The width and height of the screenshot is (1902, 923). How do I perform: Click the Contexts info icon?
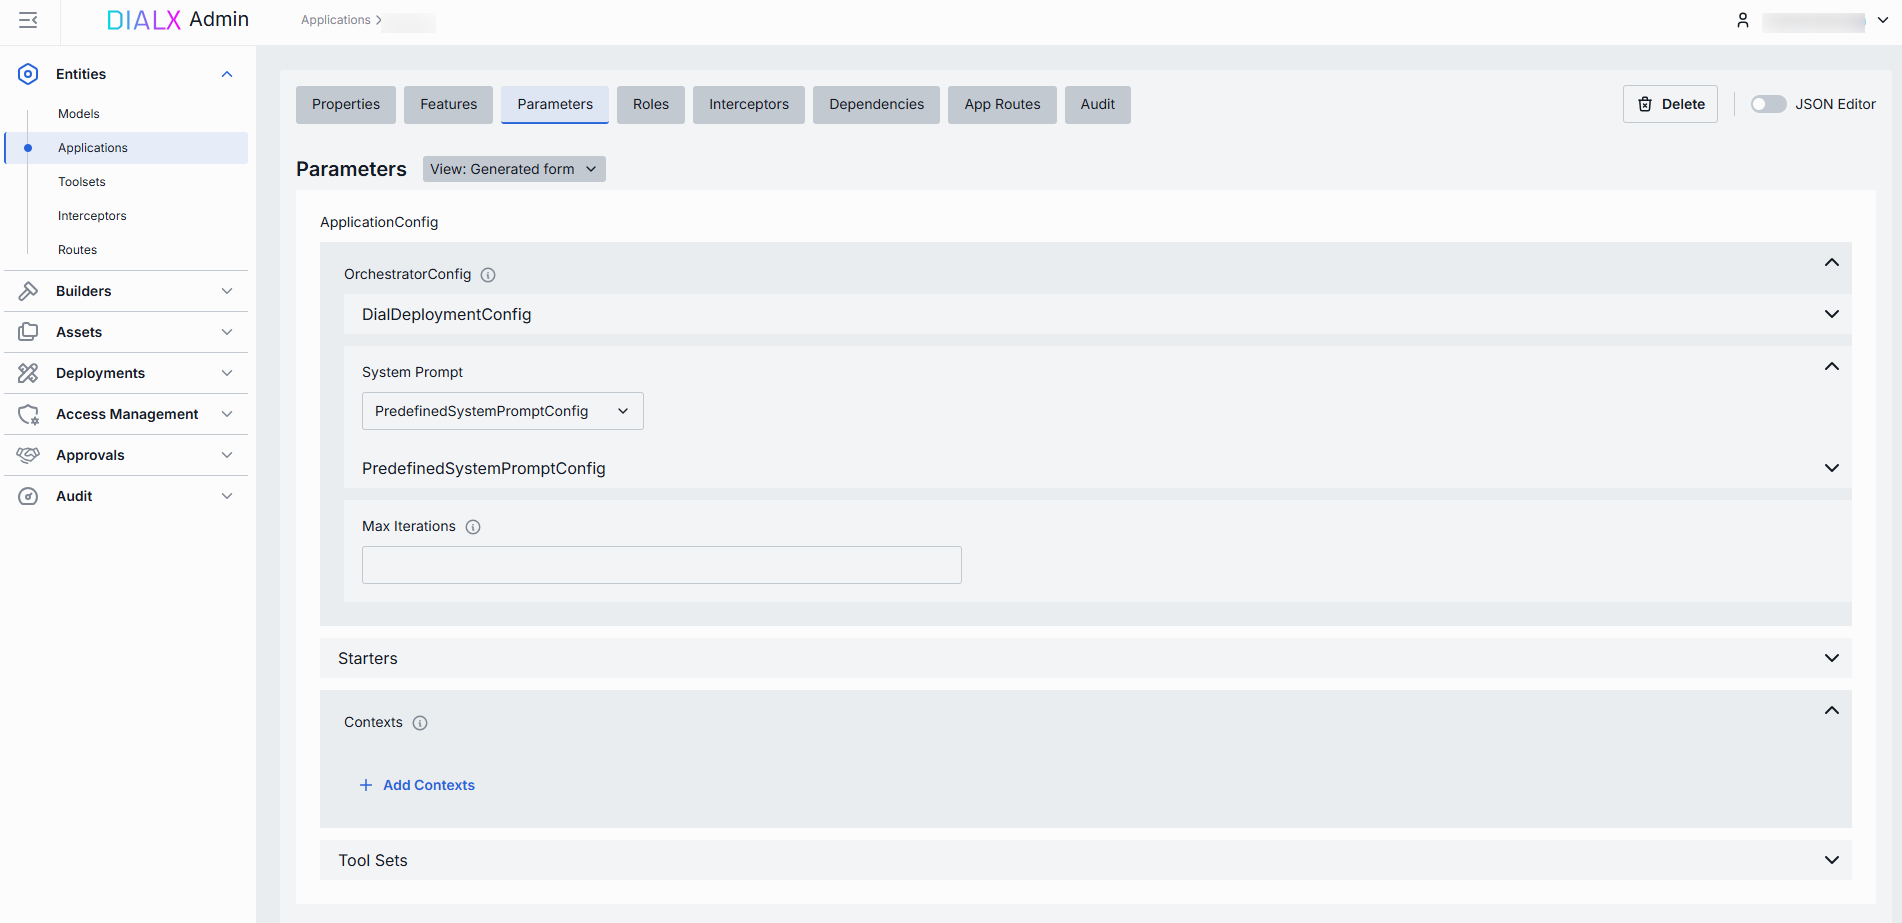[420, 723]
